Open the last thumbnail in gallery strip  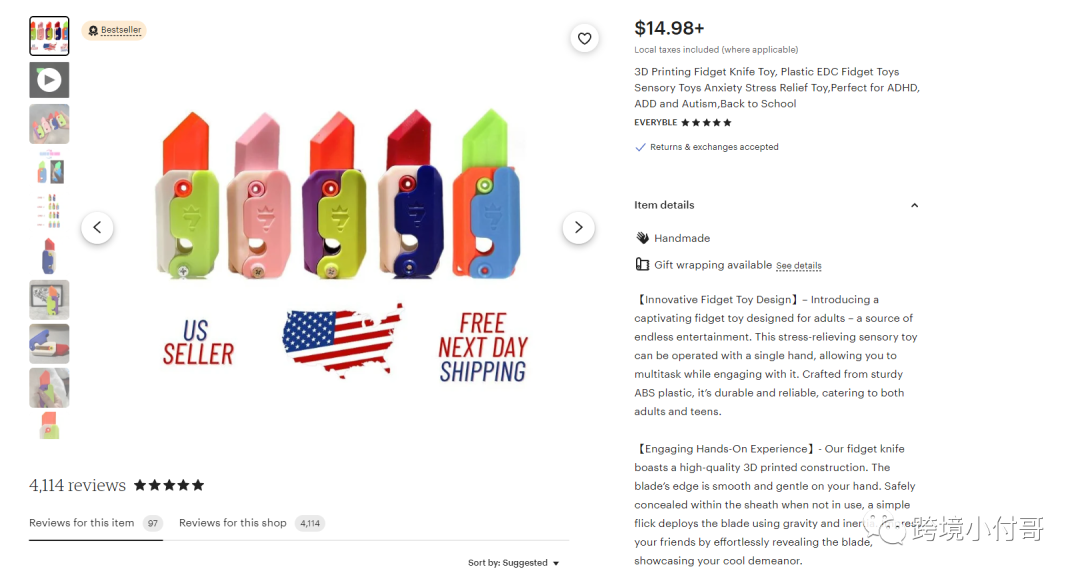pos(49,426)
